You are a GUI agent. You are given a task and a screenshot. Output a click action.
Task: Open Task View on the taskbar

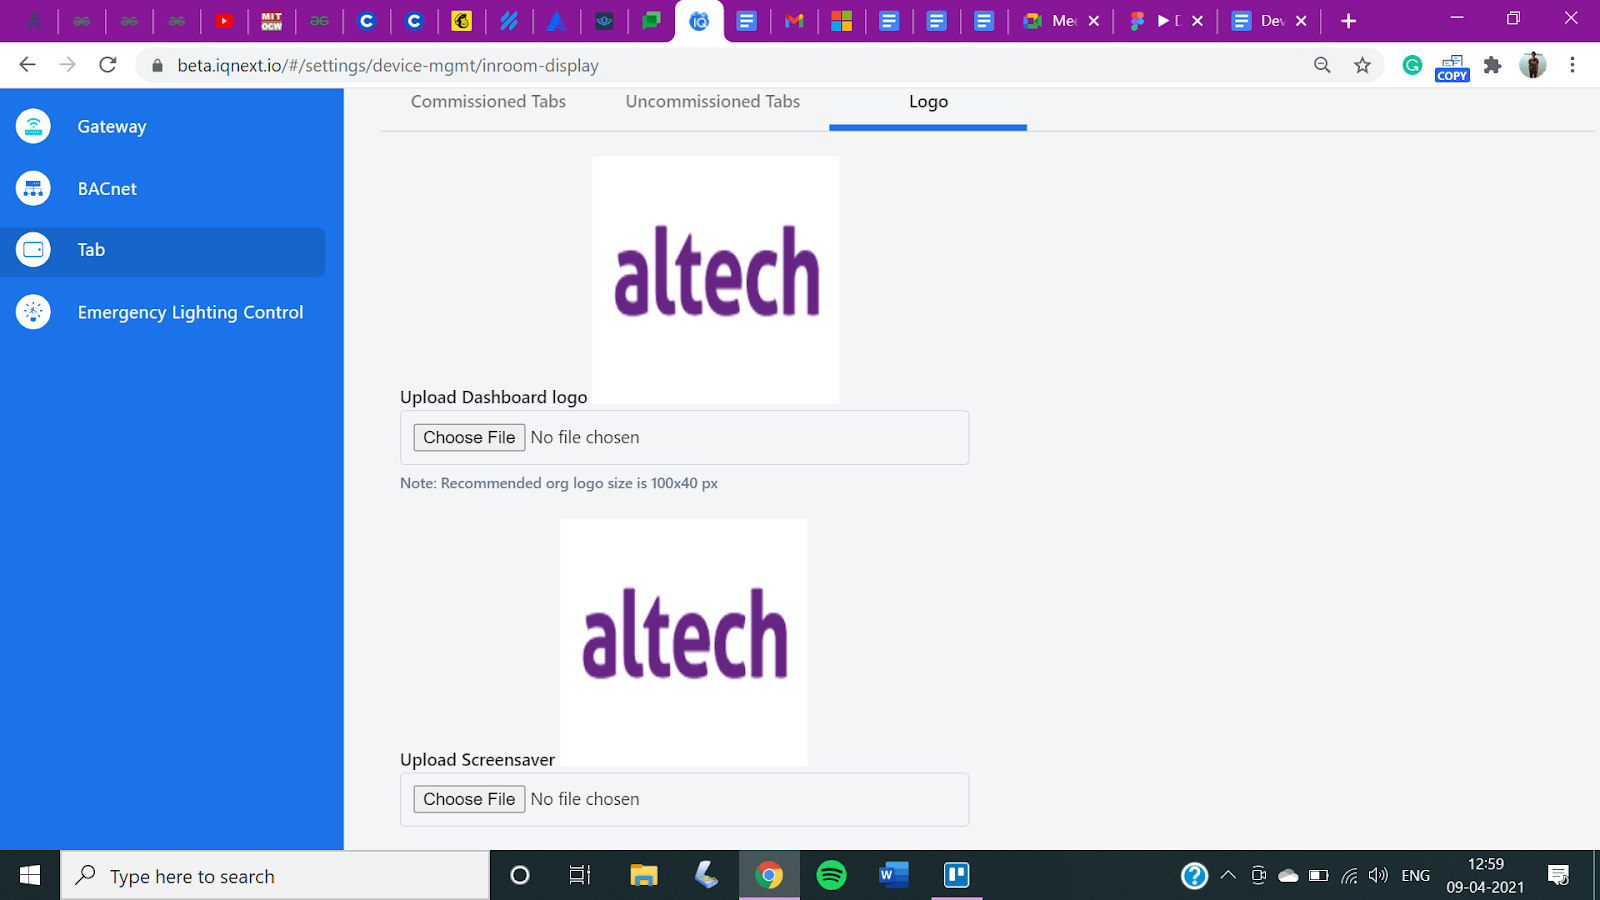coord(580,876)
